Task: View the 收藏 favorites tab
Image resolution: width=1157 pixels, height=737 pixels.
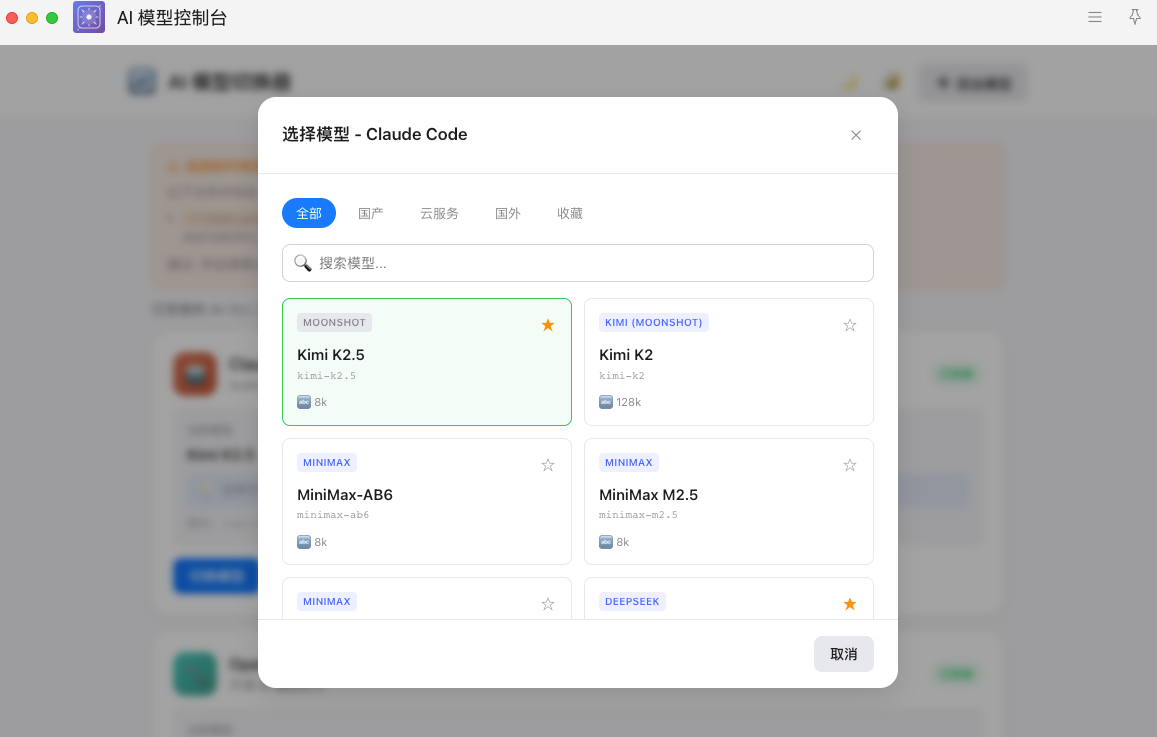Action: pyautogui.click(x=570, y=213)
